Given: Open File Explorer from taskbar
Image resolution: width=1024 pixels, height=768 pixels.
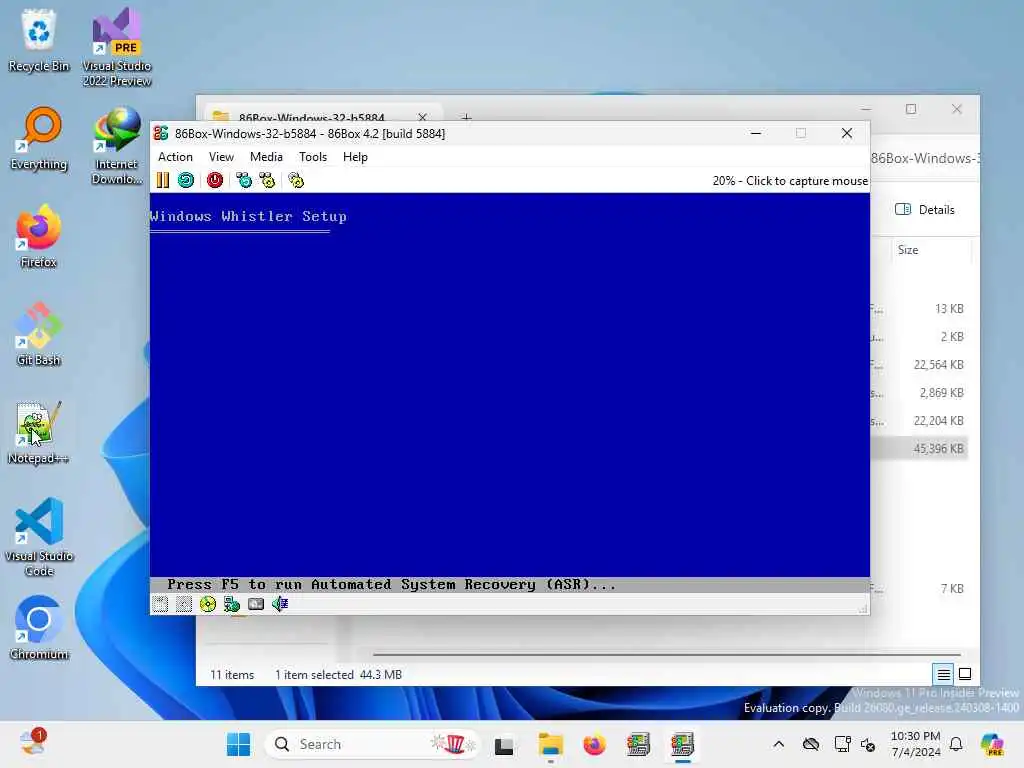Looking at the screenshot, I should [550, 745].
